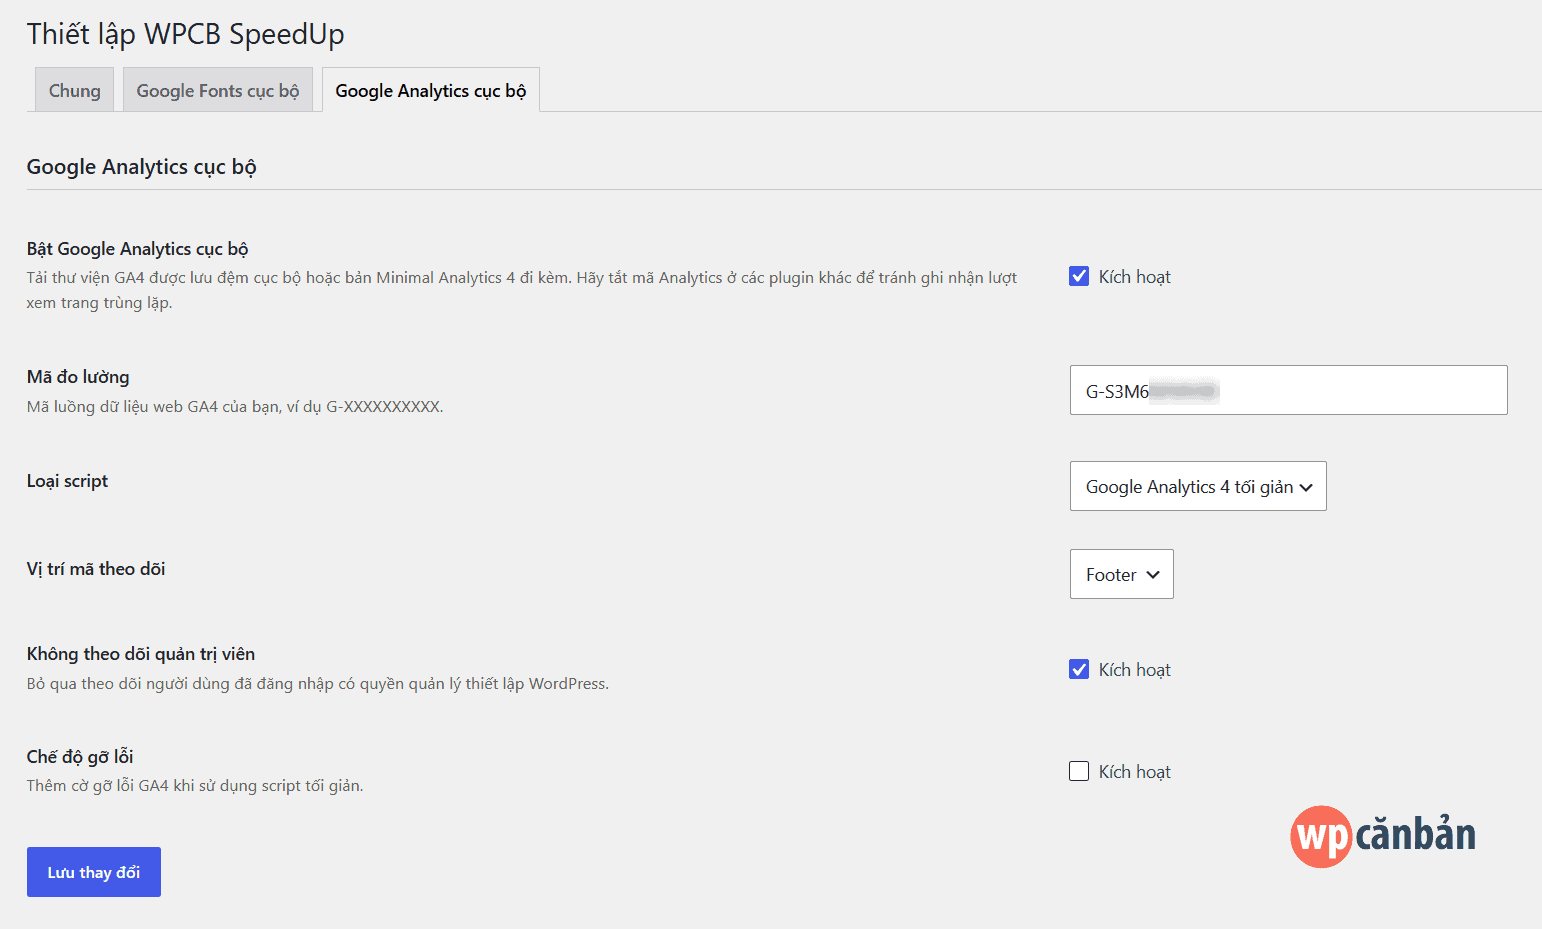
Task: Click the 'Mã luồng dữ liệu web GA4' description
Action: point(235,407)
